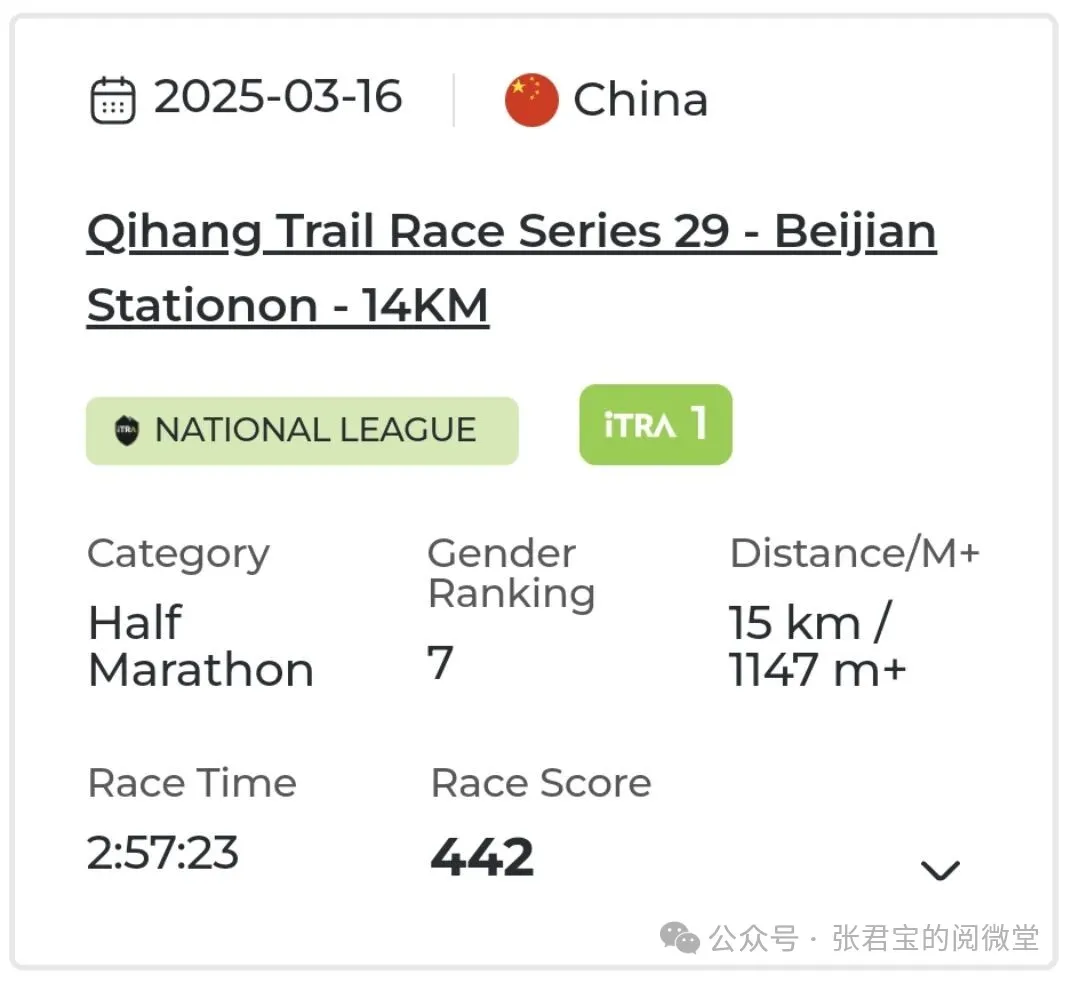The width and height of the screenshot is (1073, 981).
Task: Click the ITRA shield icon in National League badge
Action: (x=127, y=431)
